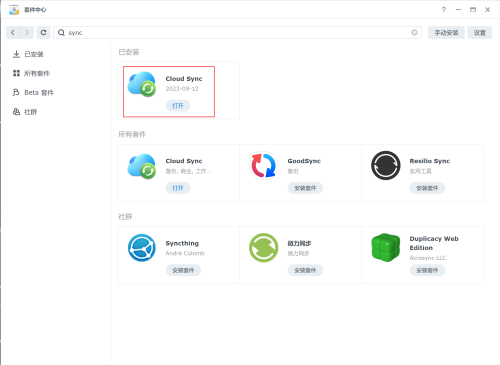Click the Resilio Sync title
Viewport: 500px width, 365px height.
pos(430,161)
